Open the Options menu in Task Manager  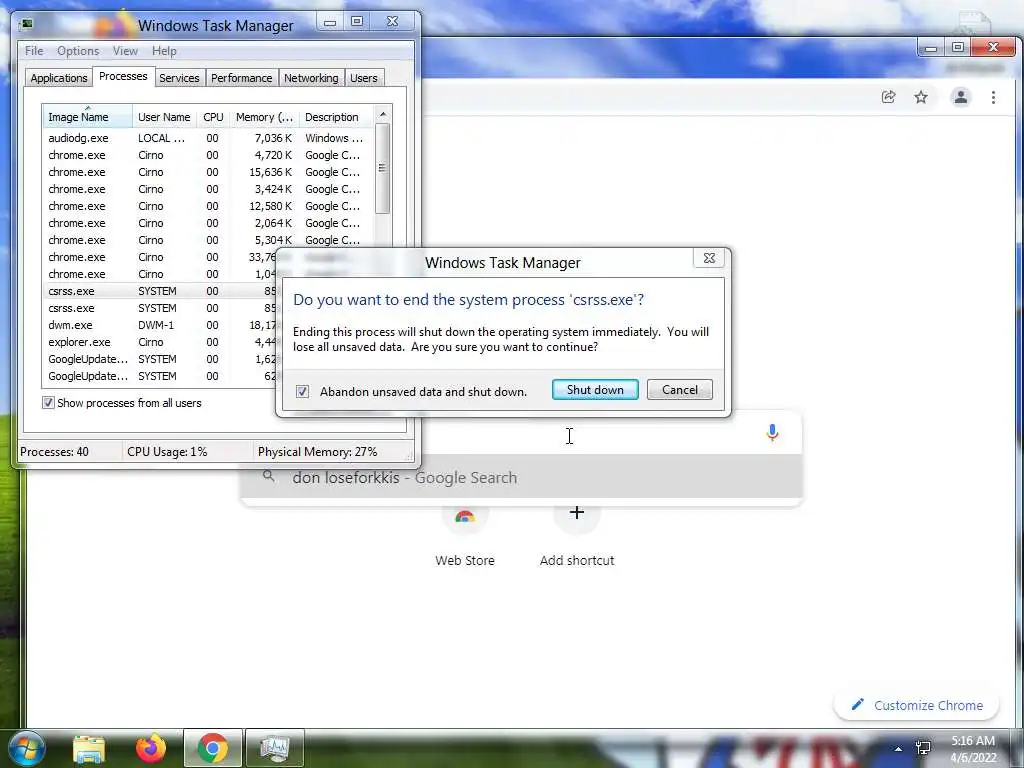pyautogui.click(x=78, y=51)
